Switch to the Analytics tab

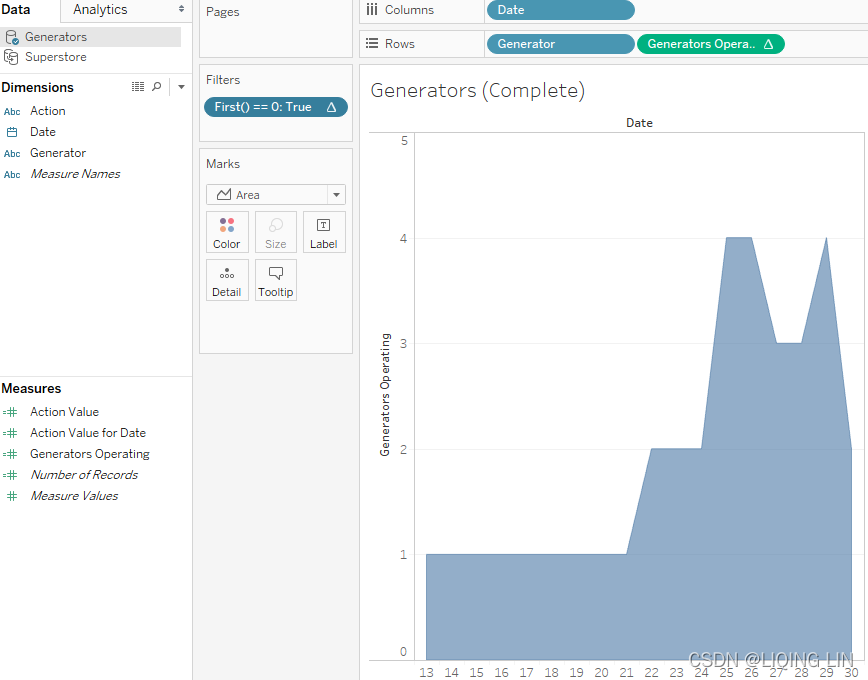pyautogui.click(x=100, y=10)
